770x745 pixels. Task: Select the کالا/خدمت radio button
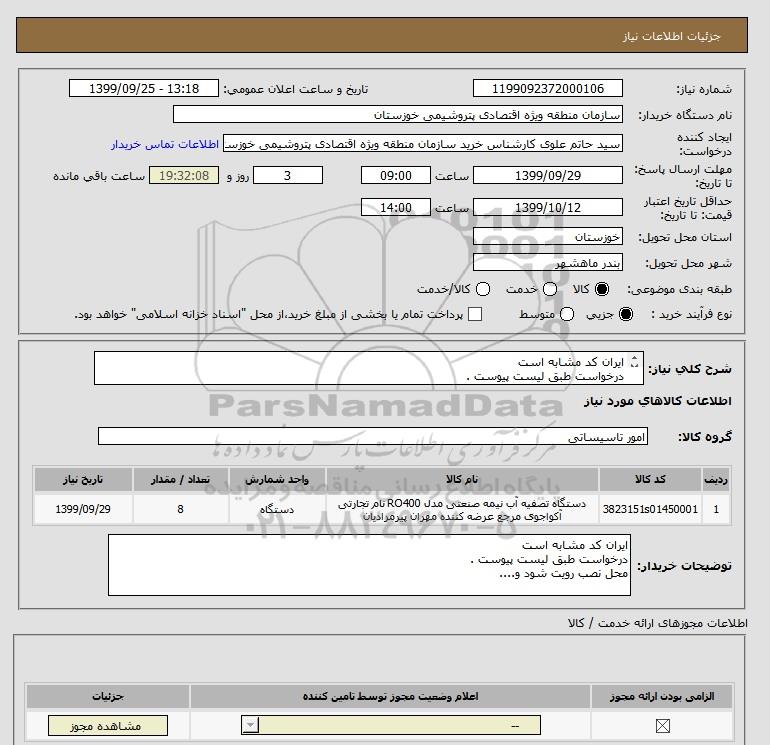point(483,289)
